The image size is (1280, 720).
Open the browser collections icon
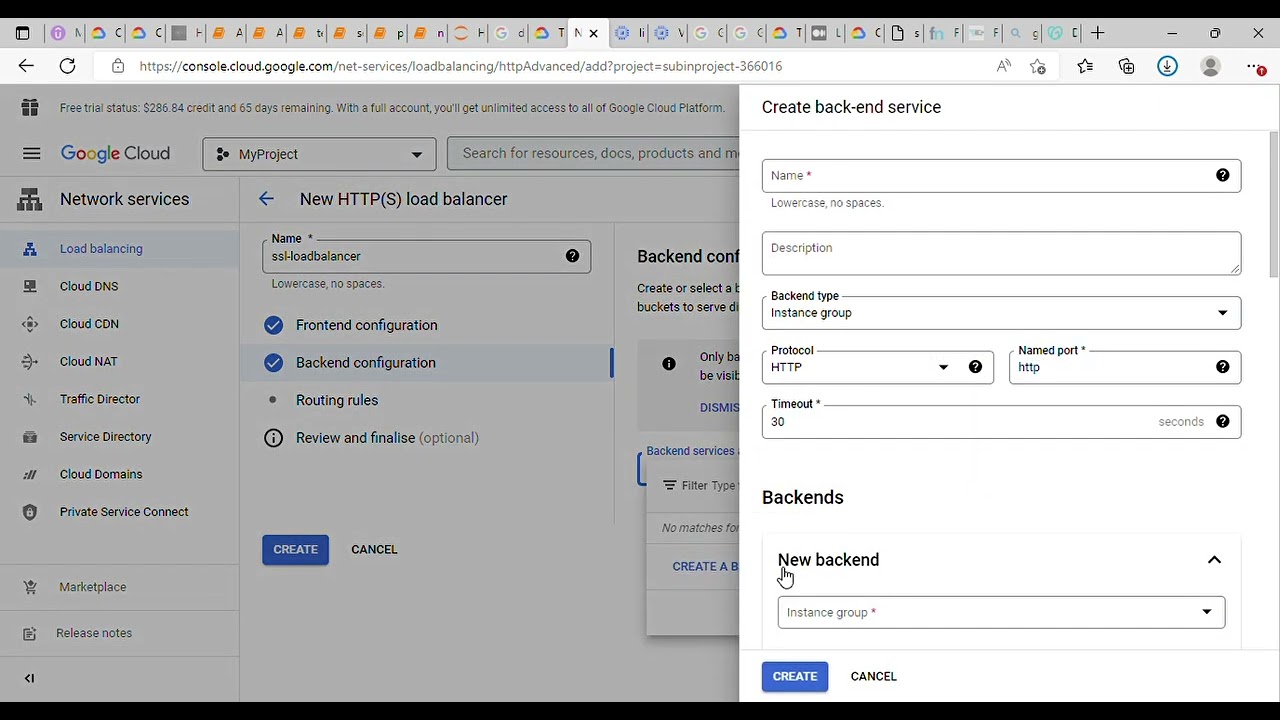(1127, 66)
